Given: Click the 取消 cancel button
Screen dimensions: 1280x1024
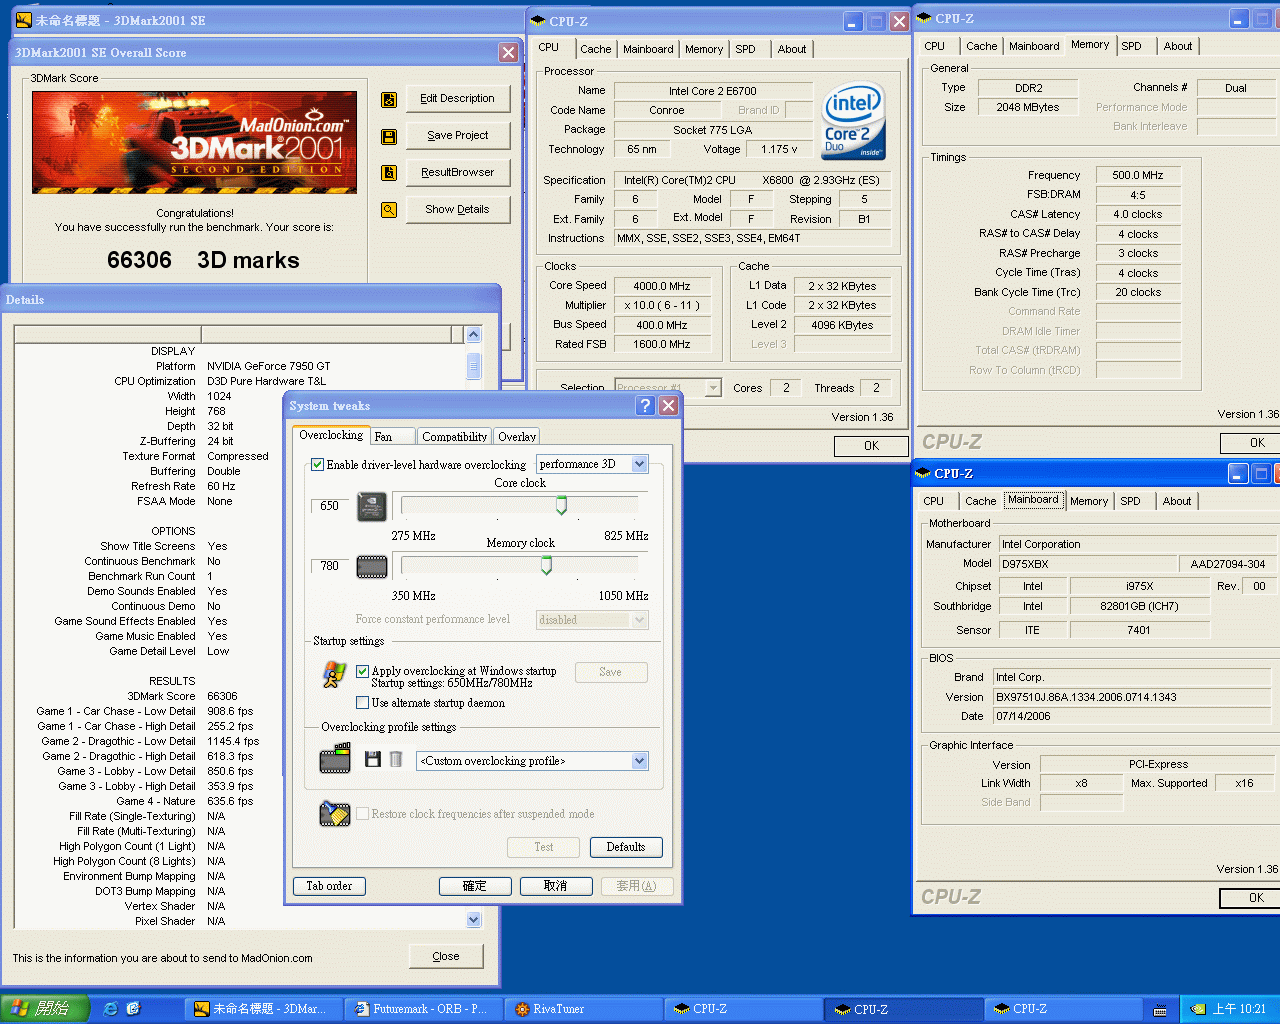Looking at the screenshot, I should (555, 886).
